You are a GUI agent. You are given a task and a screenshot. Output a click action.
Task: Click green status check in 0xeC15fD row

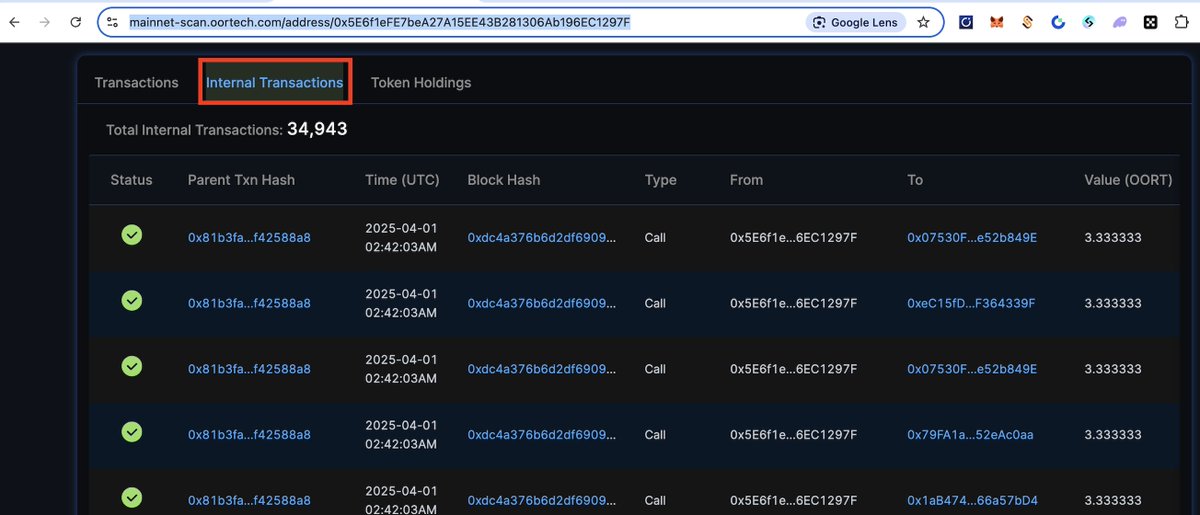click(131, 301)
